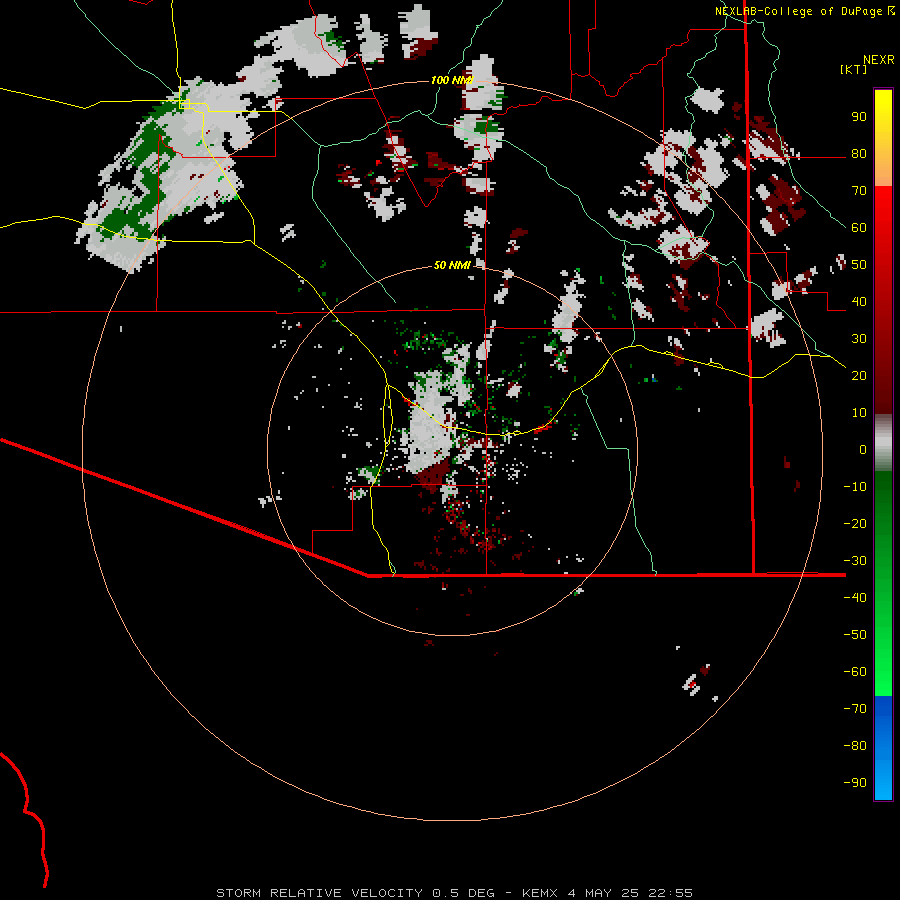This screenshot has height=900, width=900.
Task: Click the 60 value on velocity scale
Action: tap(859, 228)
